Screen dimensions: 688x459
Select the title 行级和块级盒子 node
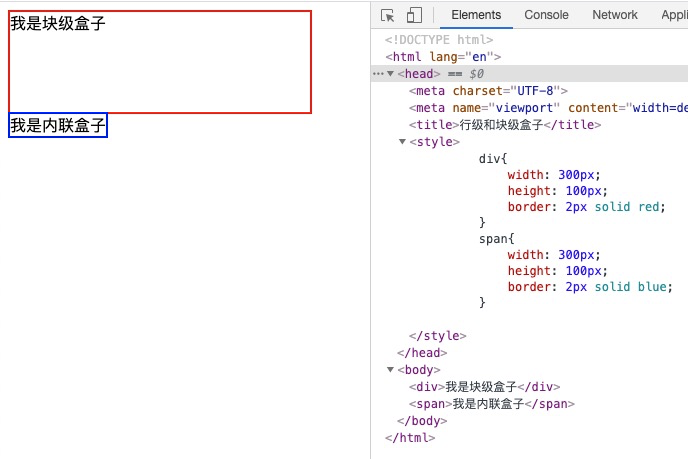[x=505, y=125]
